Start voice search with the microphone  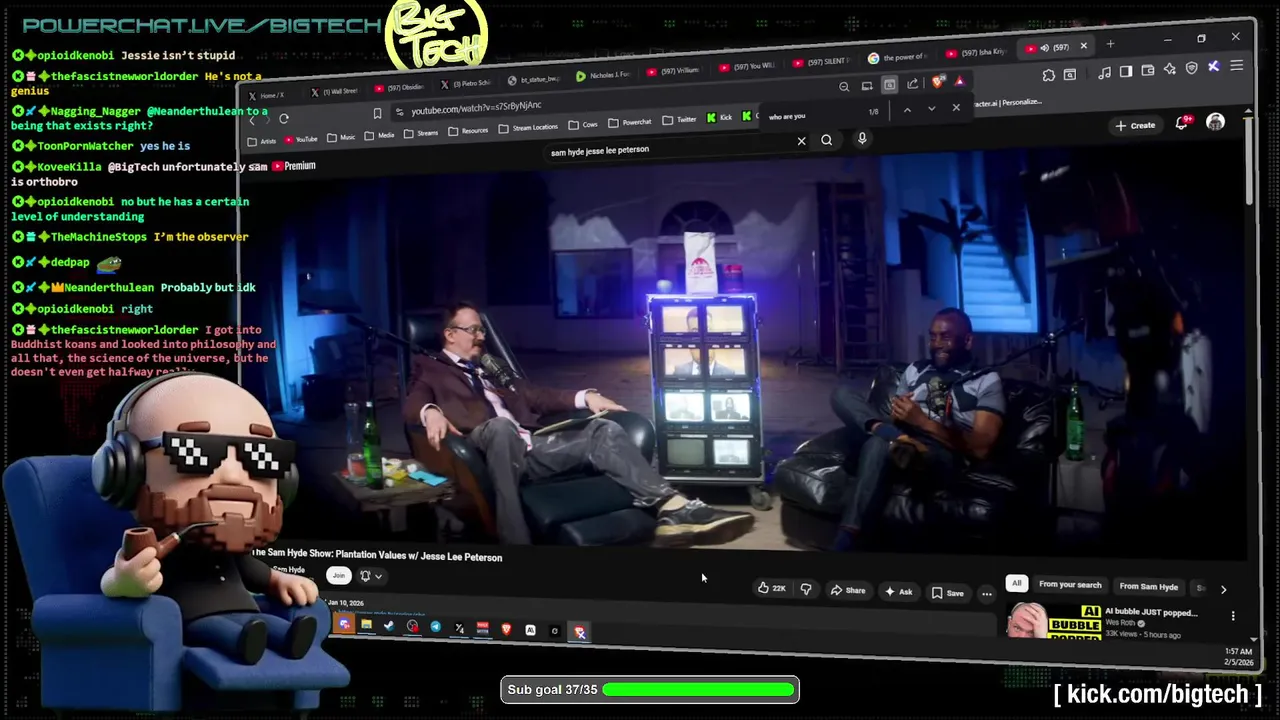click(x=862, y=138)
